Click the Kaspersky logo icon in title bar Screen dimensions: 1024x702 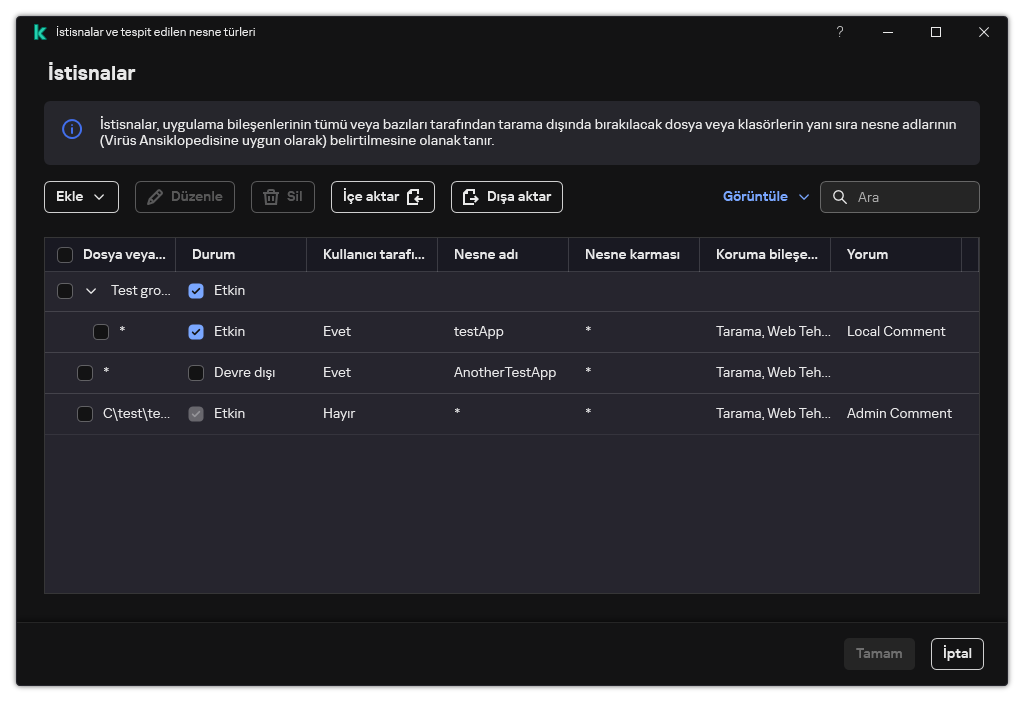[40, 32]
